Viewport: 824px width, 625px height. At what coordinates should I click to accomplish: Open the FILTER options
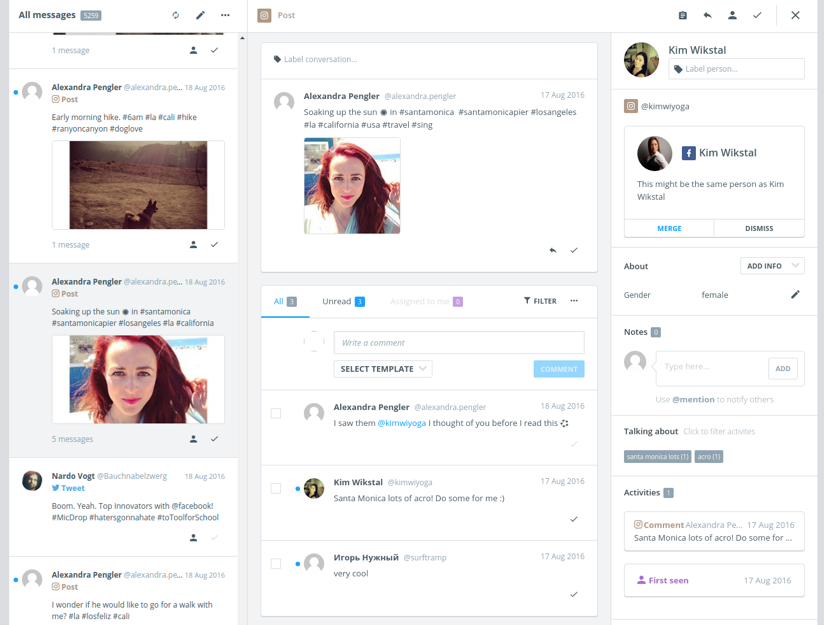click(540, 301)
